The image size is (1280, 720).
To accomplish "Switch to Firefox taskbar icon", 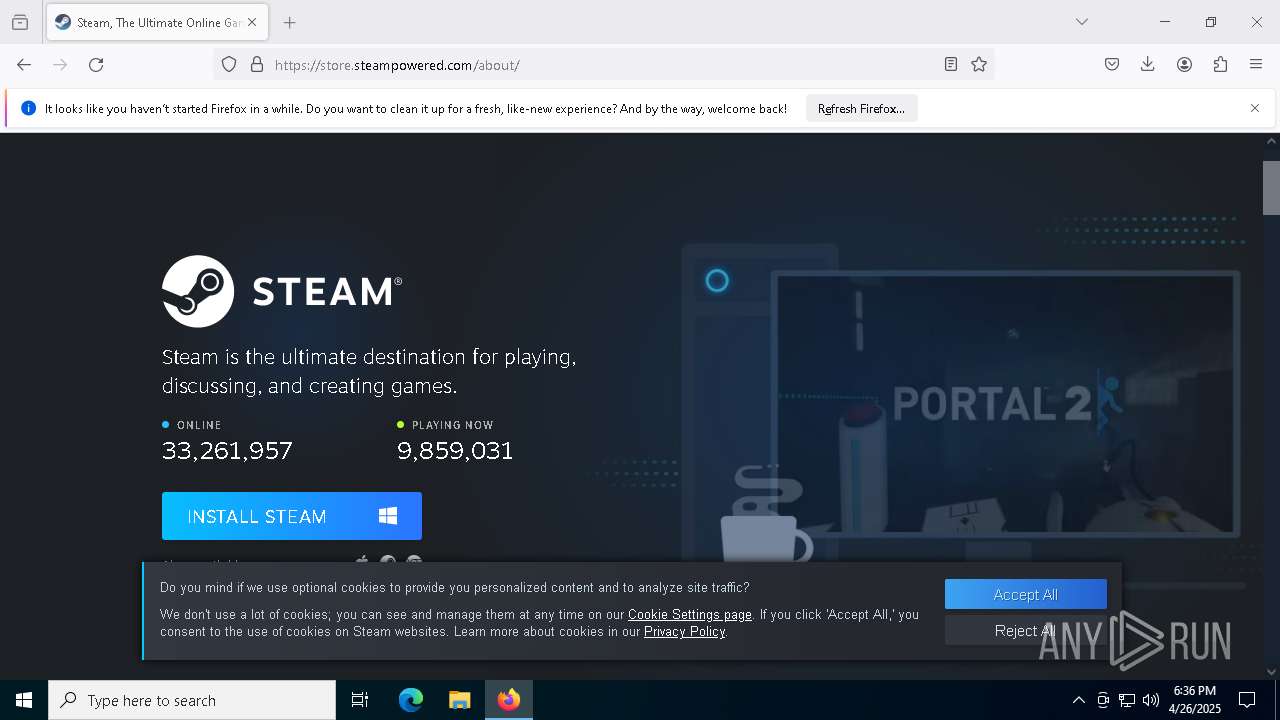I will click(509, 700).
